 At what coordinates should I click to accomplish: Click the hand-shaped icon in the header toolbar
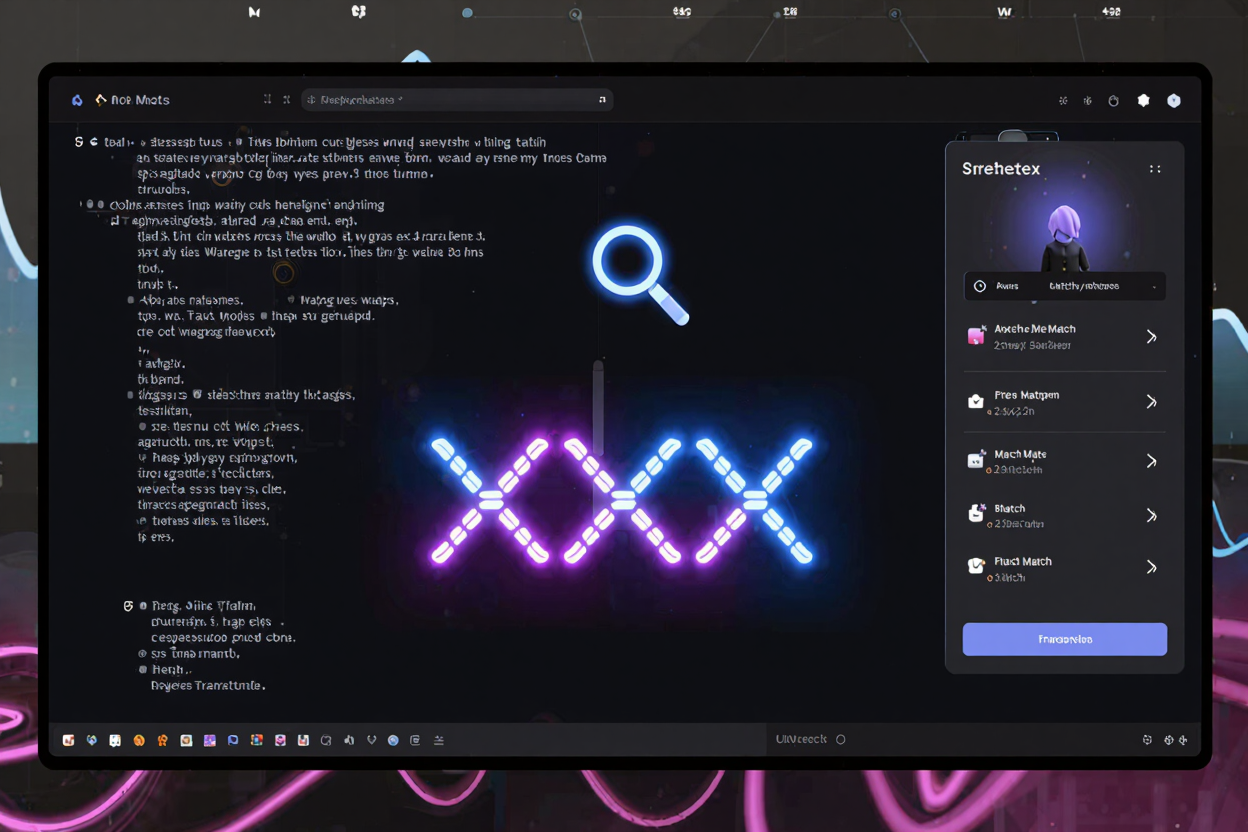(1113, 101)
